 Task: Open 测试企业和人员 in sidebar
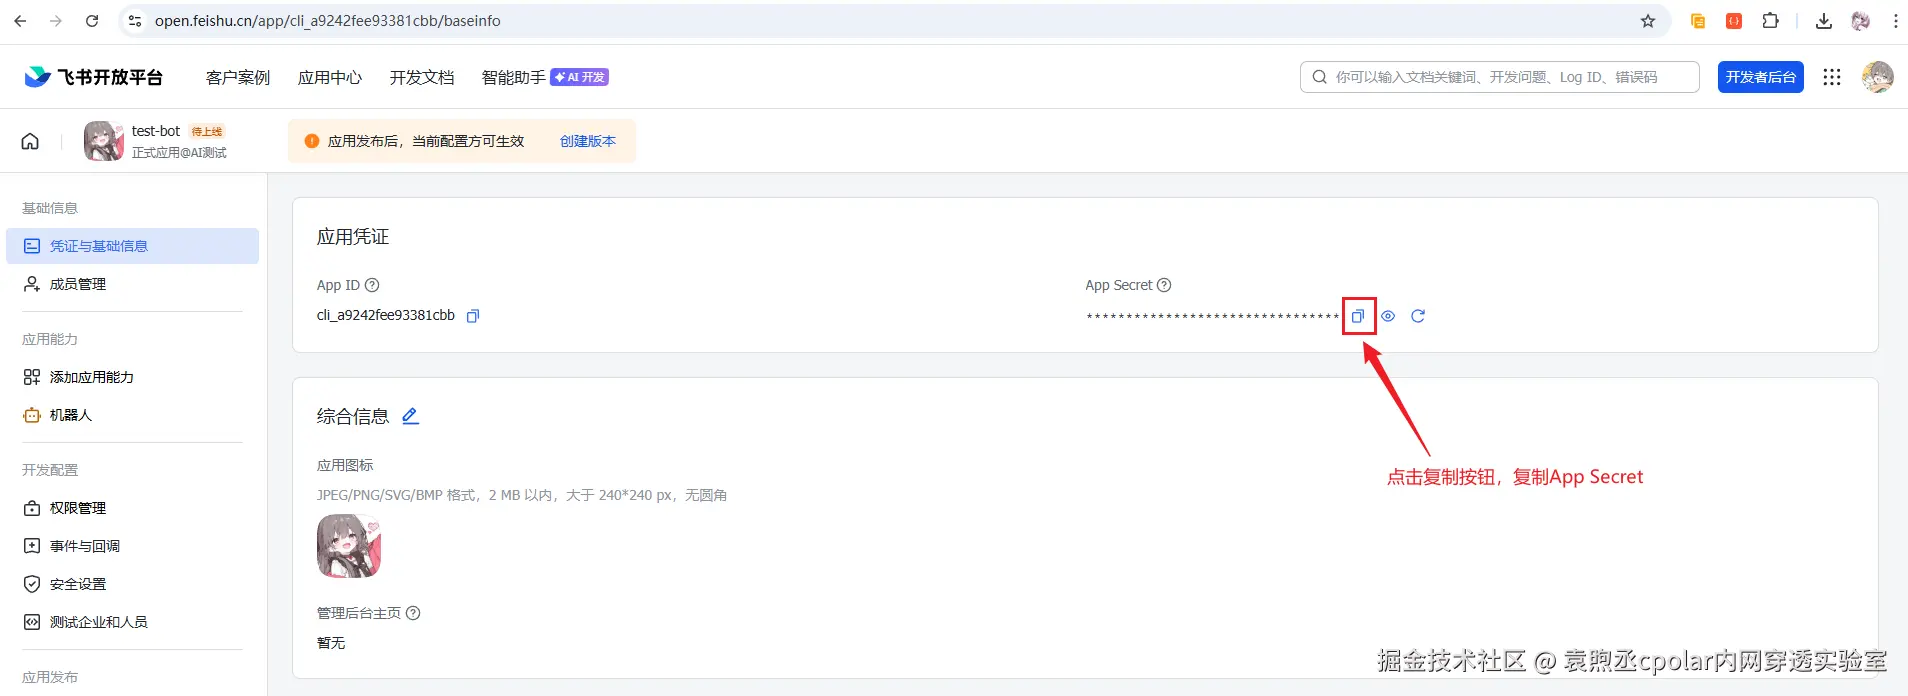132,622
